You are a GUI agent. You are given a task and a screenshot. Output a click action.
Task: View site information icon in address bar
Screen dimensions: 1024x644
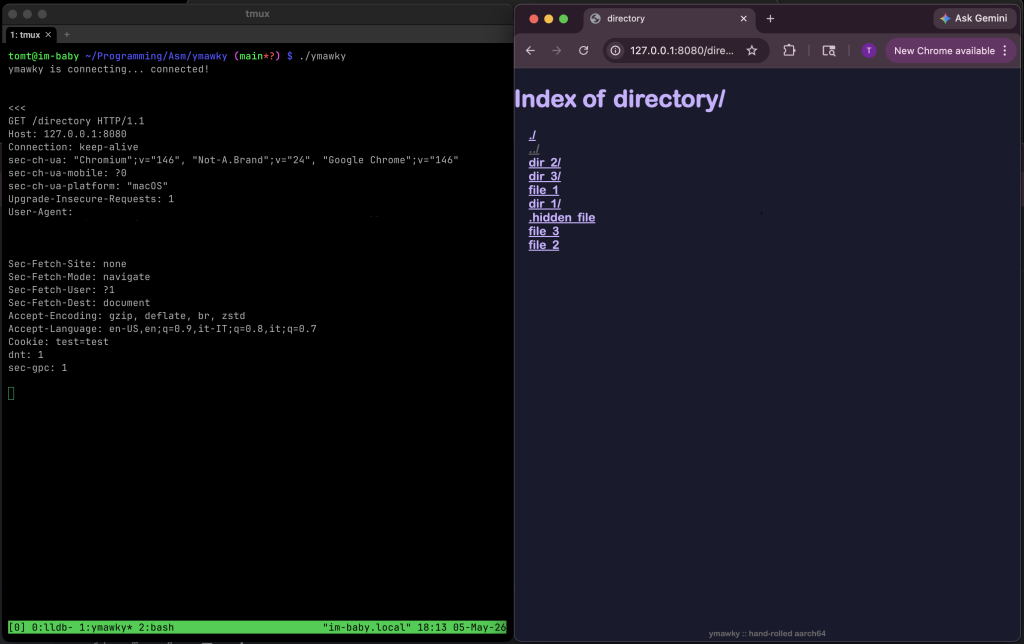(615, 51)
